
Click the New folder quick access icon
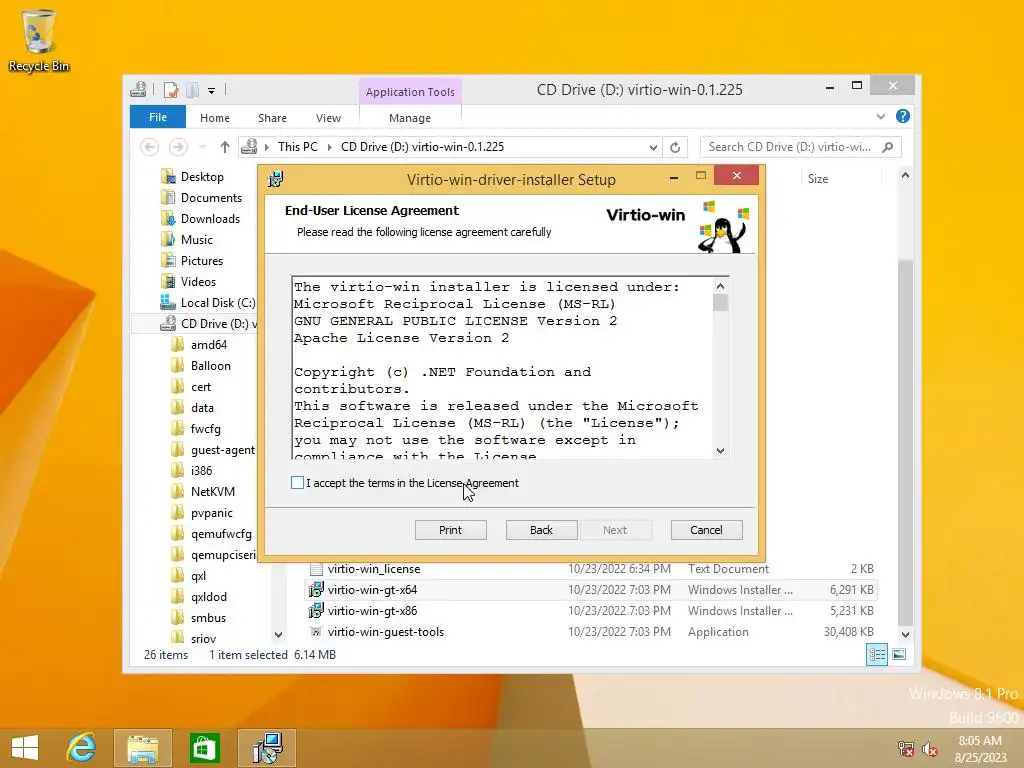193,90
